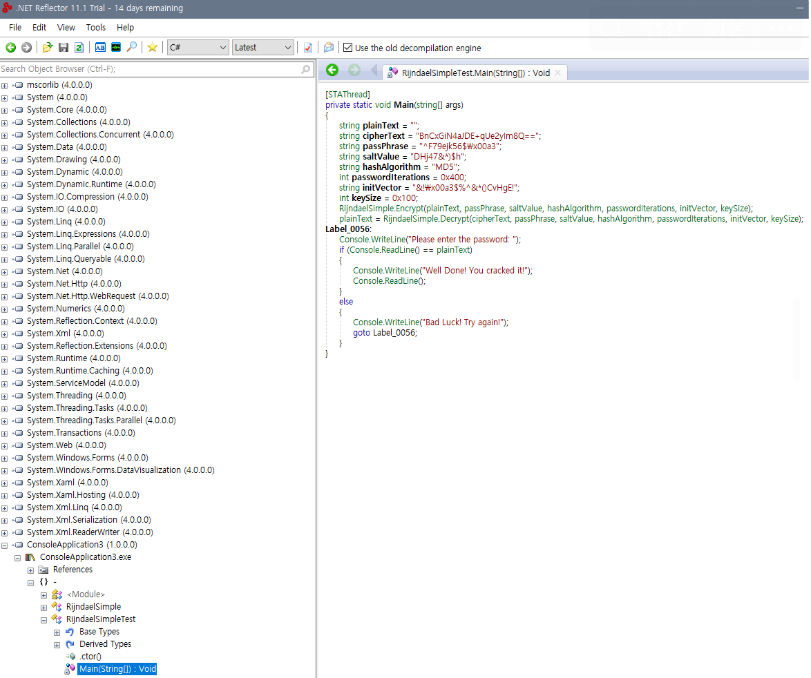Viewport: 811px width, 678px height.
Task: Expand the RijndaelSimple class node
Action: [44, 607]
